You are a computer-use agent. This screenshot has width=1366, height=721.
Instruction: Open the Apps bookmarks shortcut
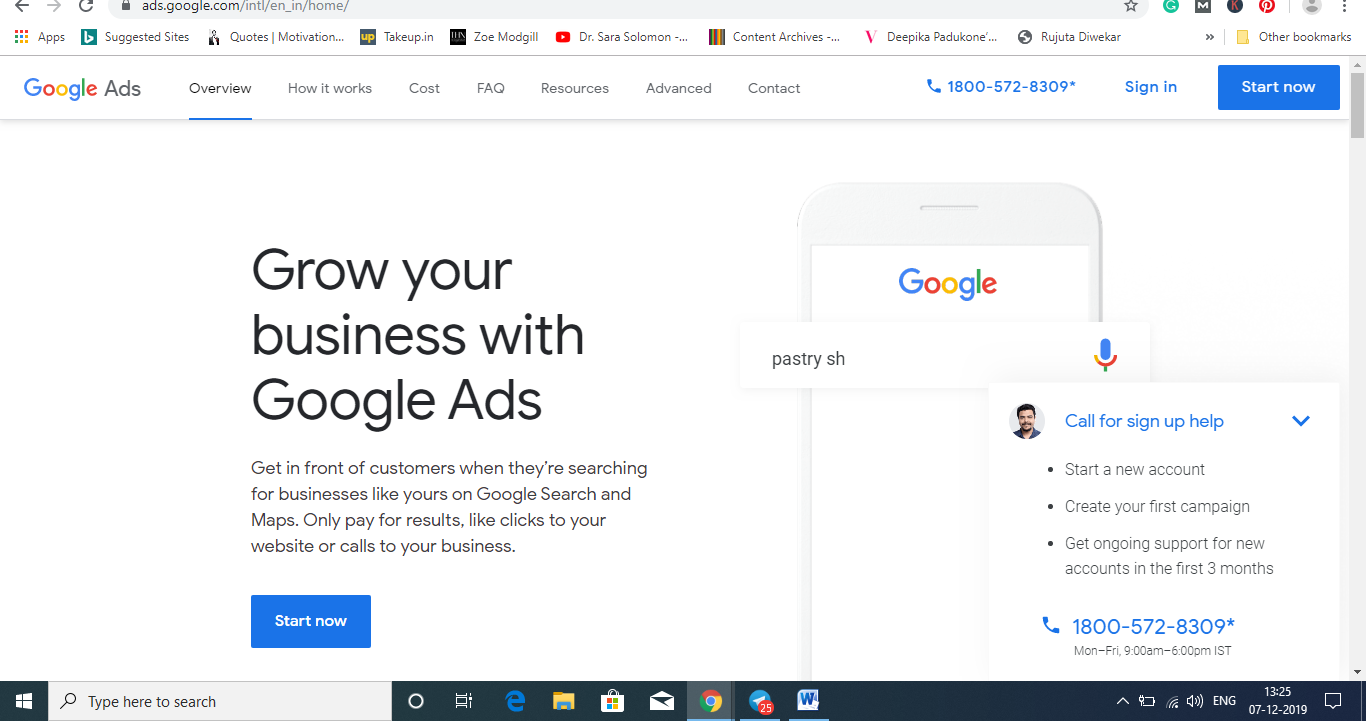[40, 37]
